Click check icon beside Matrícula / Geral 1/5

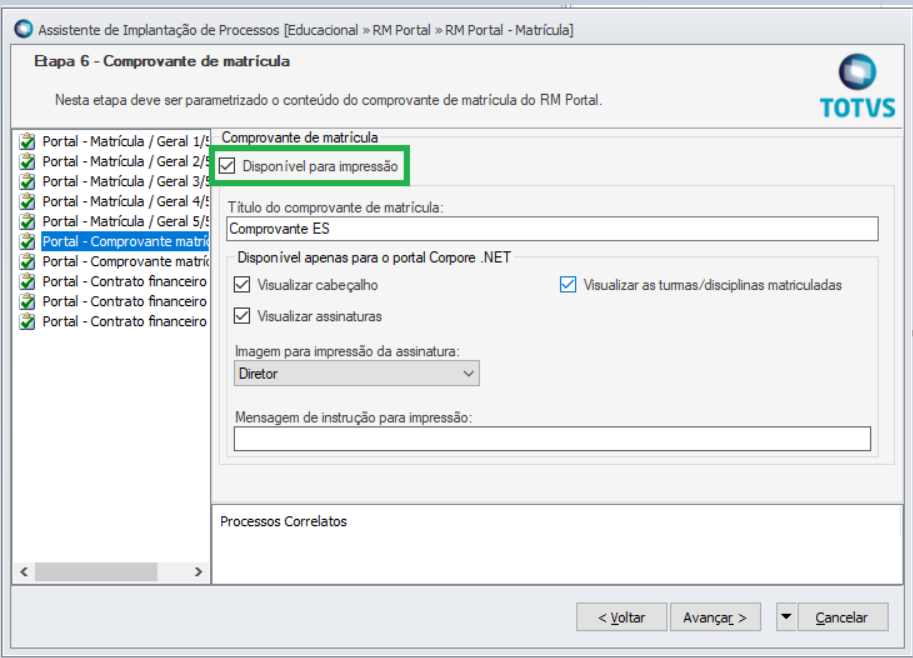[27, 141]
